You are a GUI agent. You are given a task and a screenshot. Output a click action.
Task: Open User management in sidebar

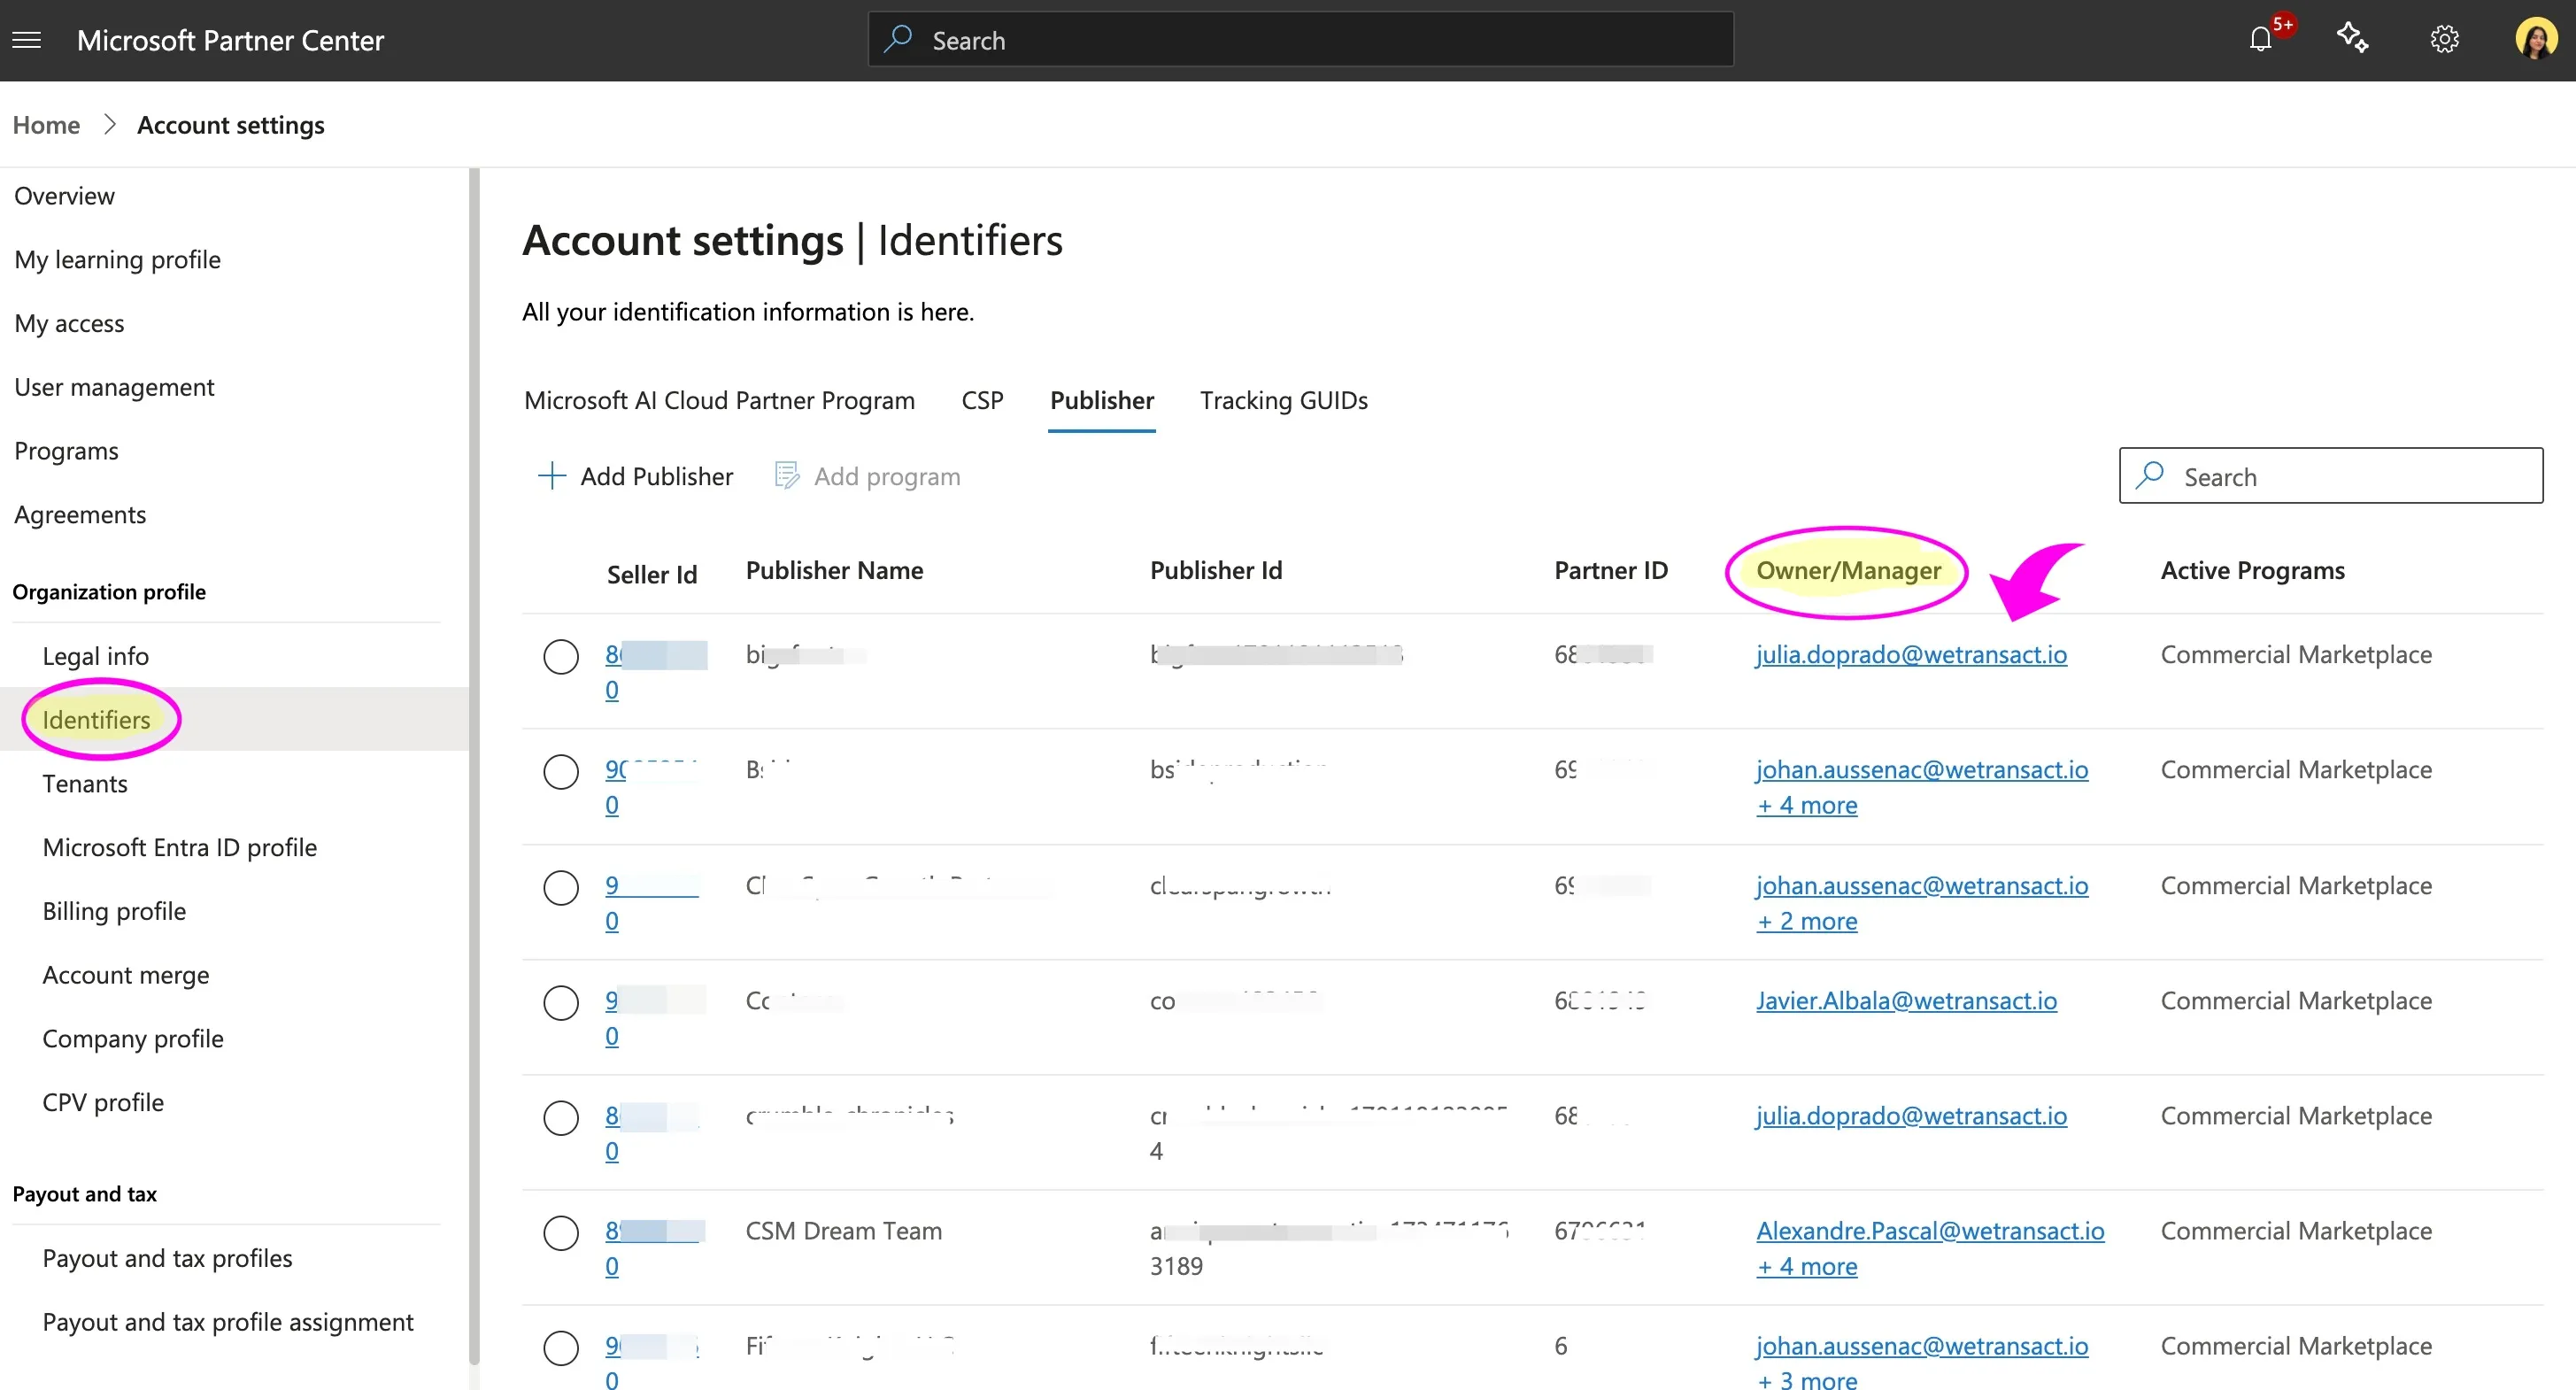(114, 387)
